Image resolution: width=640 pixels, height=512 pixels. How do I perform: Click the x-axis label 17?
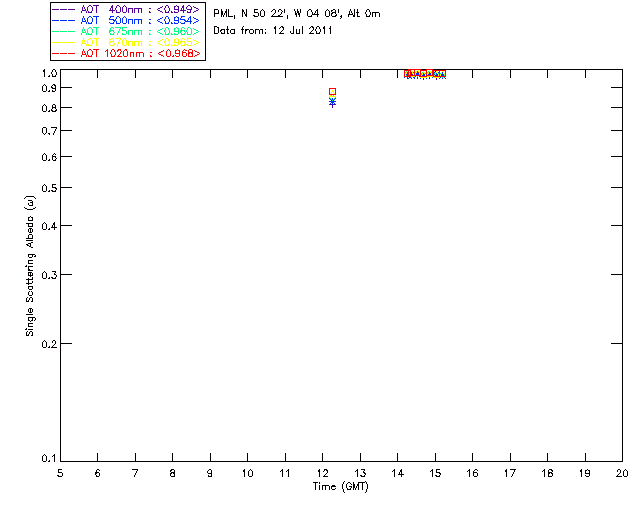tap(510, 473)
